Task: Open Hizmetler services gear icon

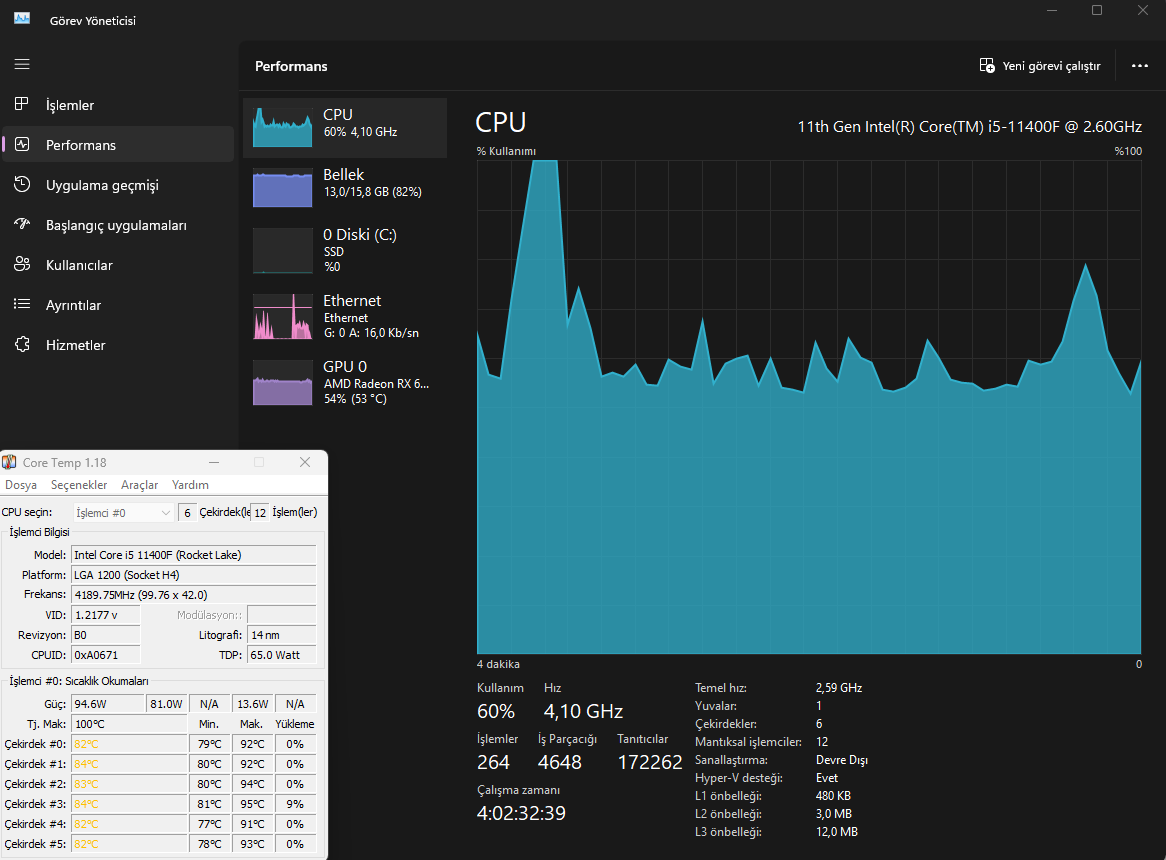Action: [x=22, y=344]
